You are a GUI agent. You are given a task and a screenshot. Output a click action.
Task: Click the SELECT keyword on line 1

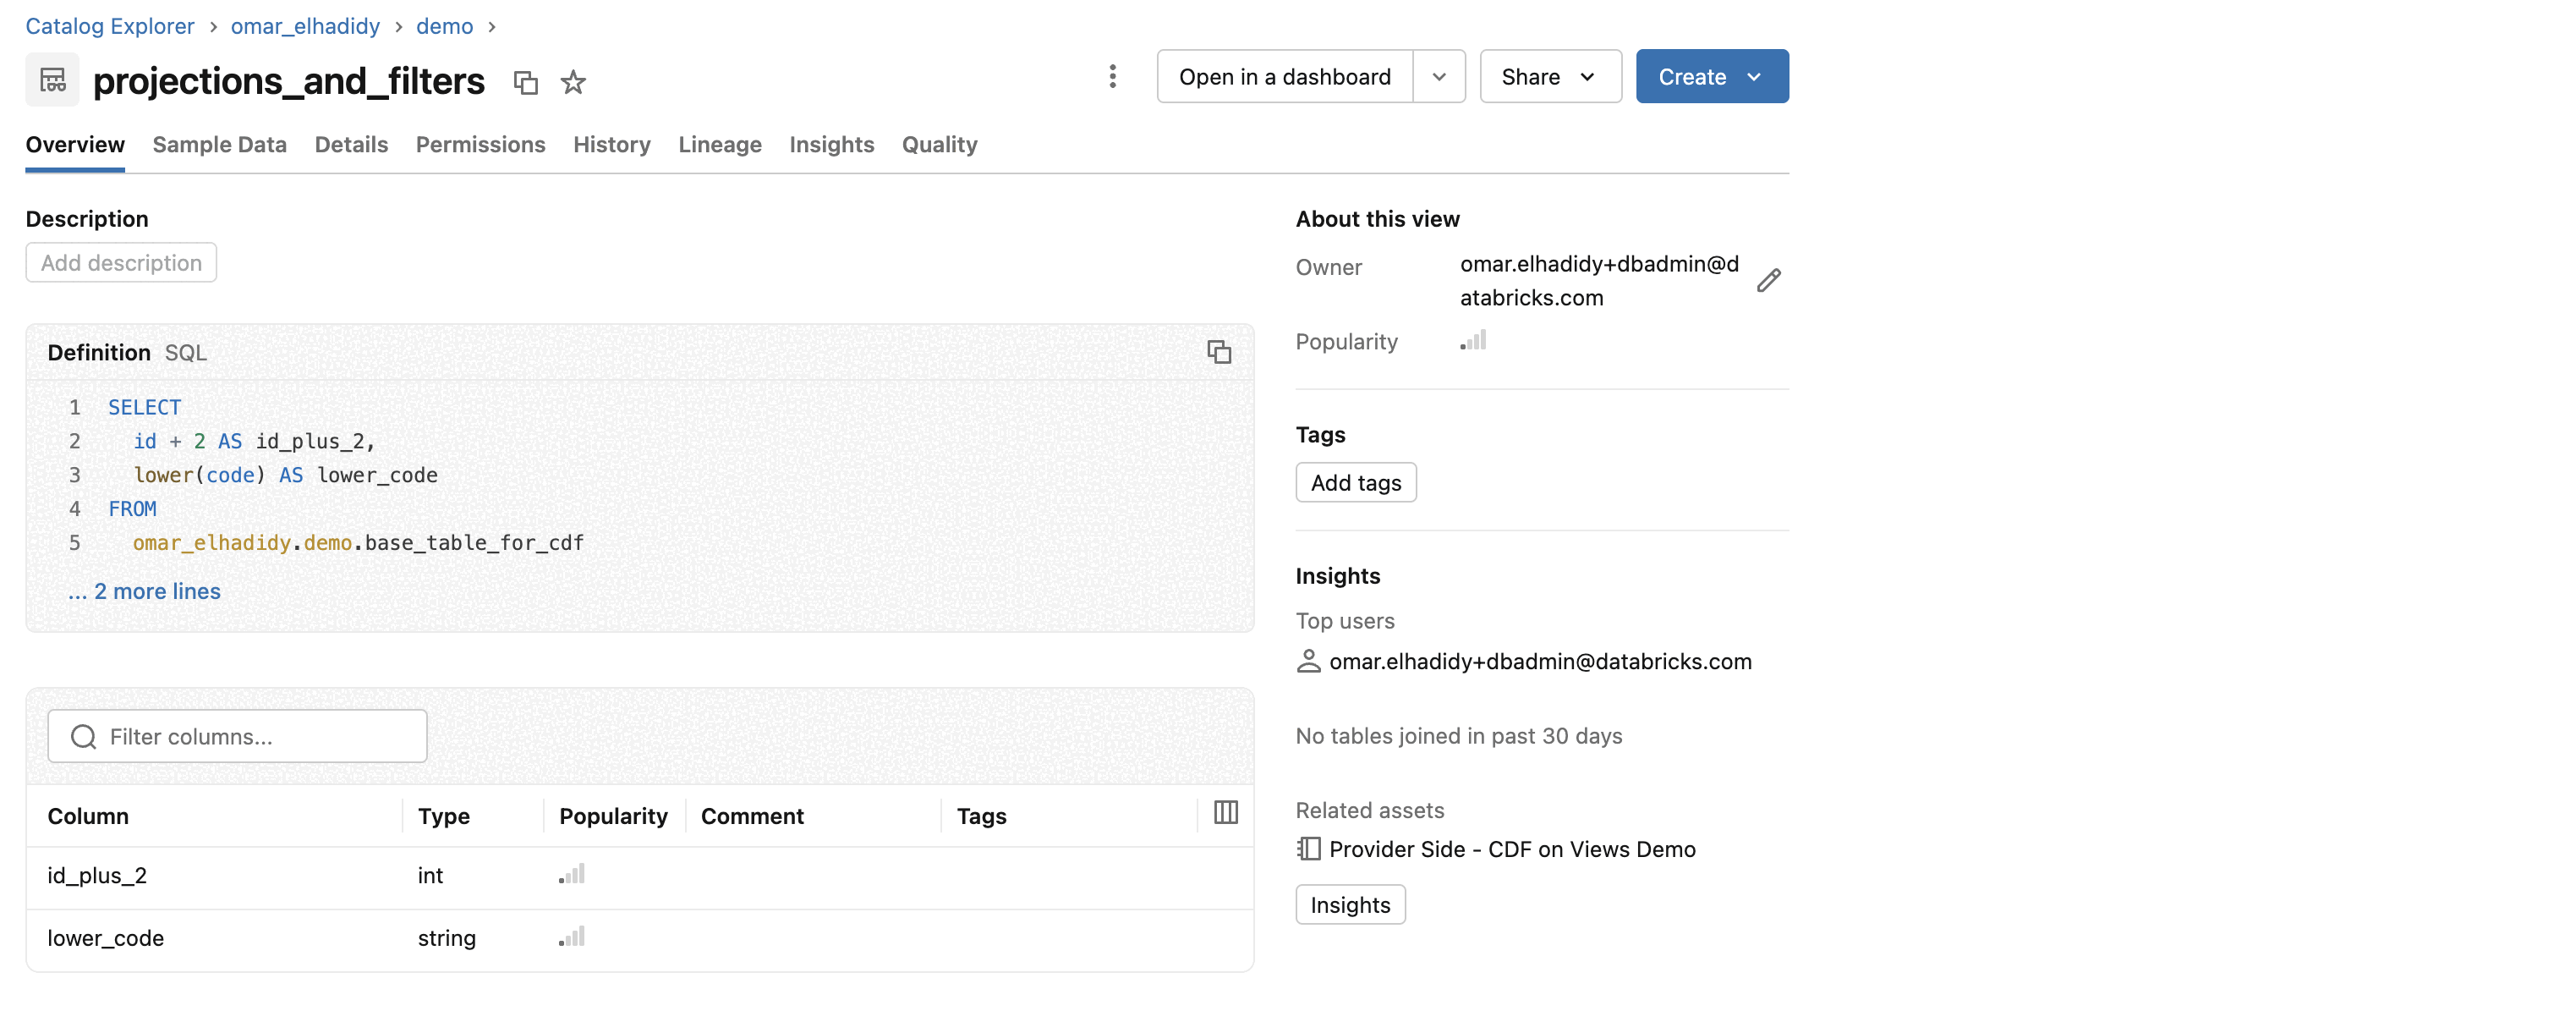tap(144, 407)
